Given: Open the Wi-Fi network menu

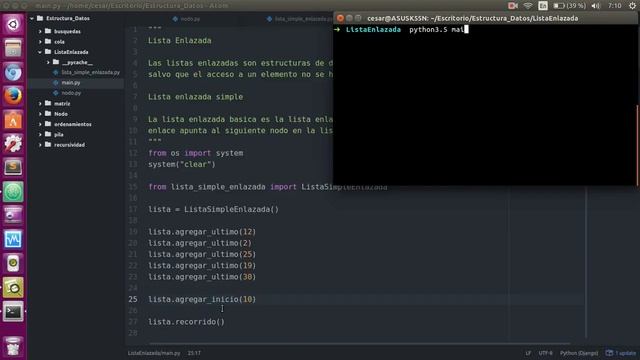Looking at the screenshot, I should click(x=528, y=6).
